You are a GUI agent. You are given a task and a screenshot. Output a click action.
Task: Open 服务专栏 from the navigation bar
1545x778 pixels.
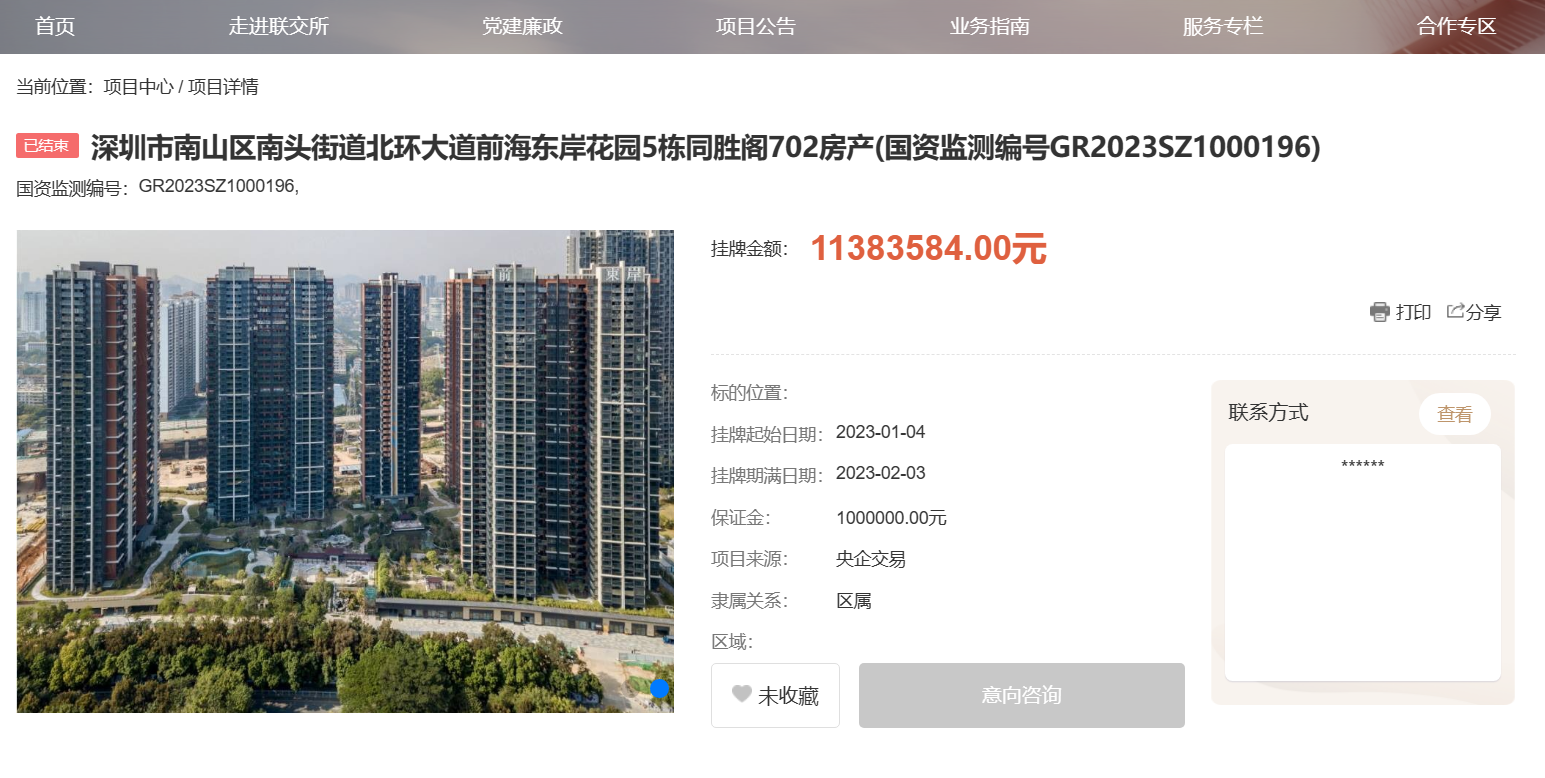click(x=1222, y=27)
